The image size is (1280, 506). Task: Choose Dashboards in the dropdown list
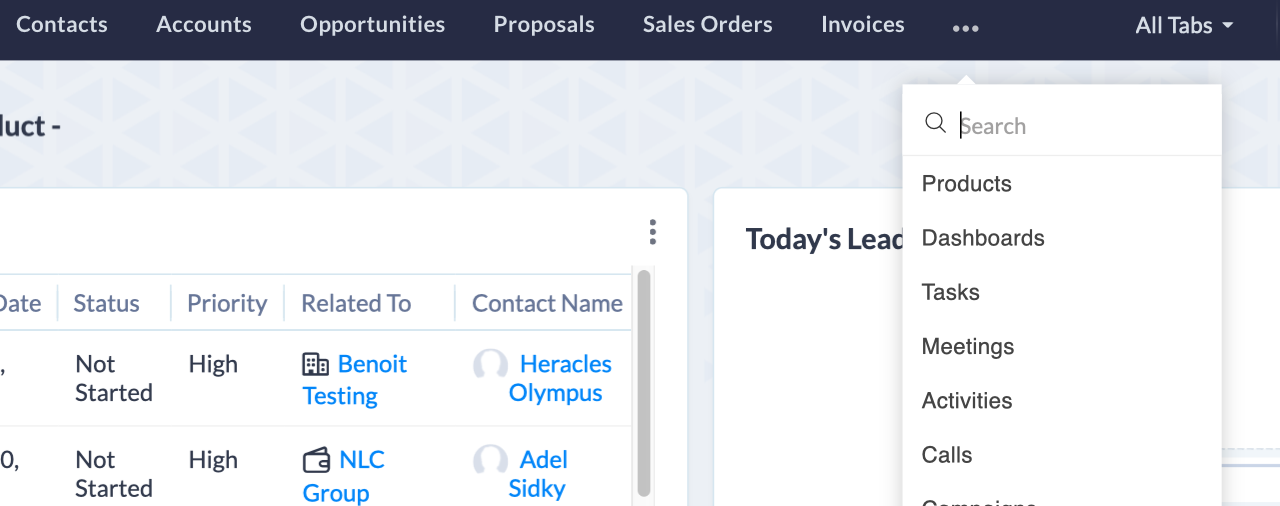[983, 238]
